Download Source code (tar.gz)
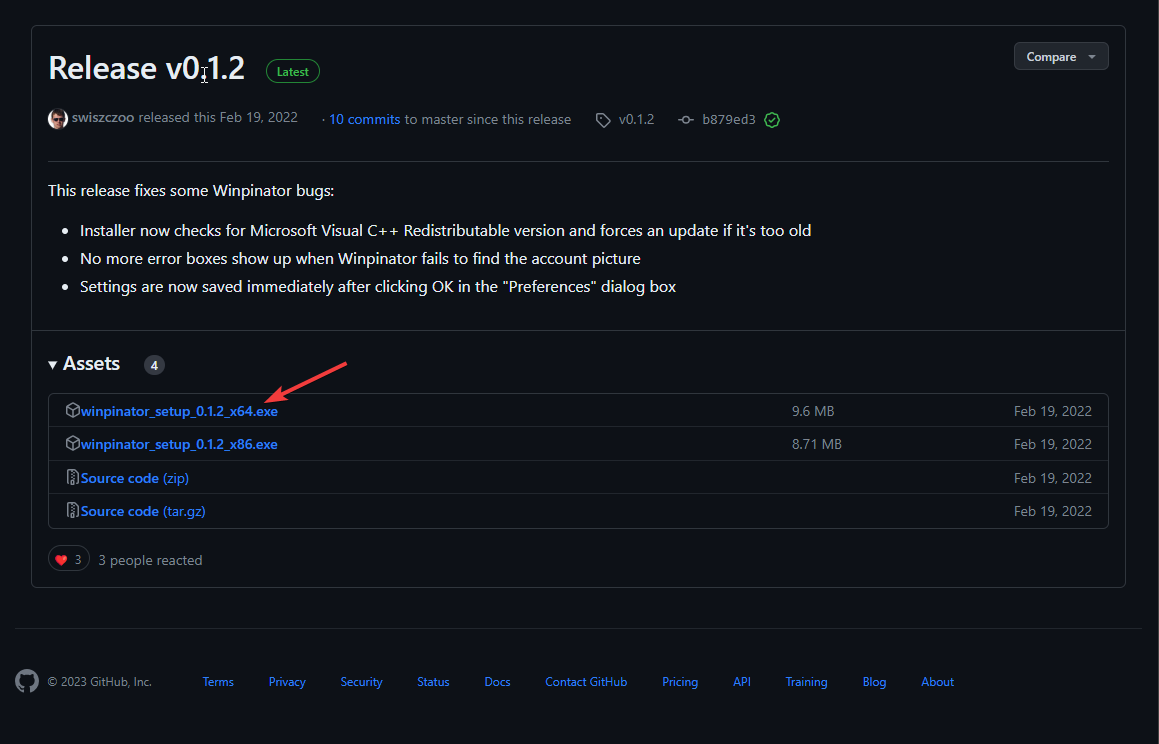Viewport: 1159px width, 744px height. (143, 511)
